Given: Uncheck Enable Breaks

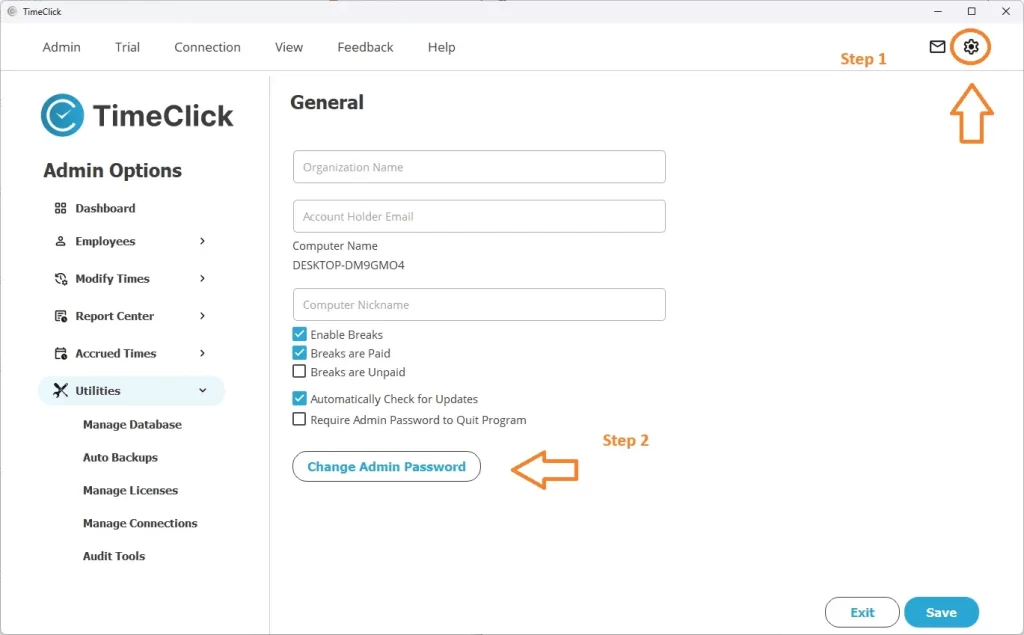Looking at the screenshot, I should (299, 334).
